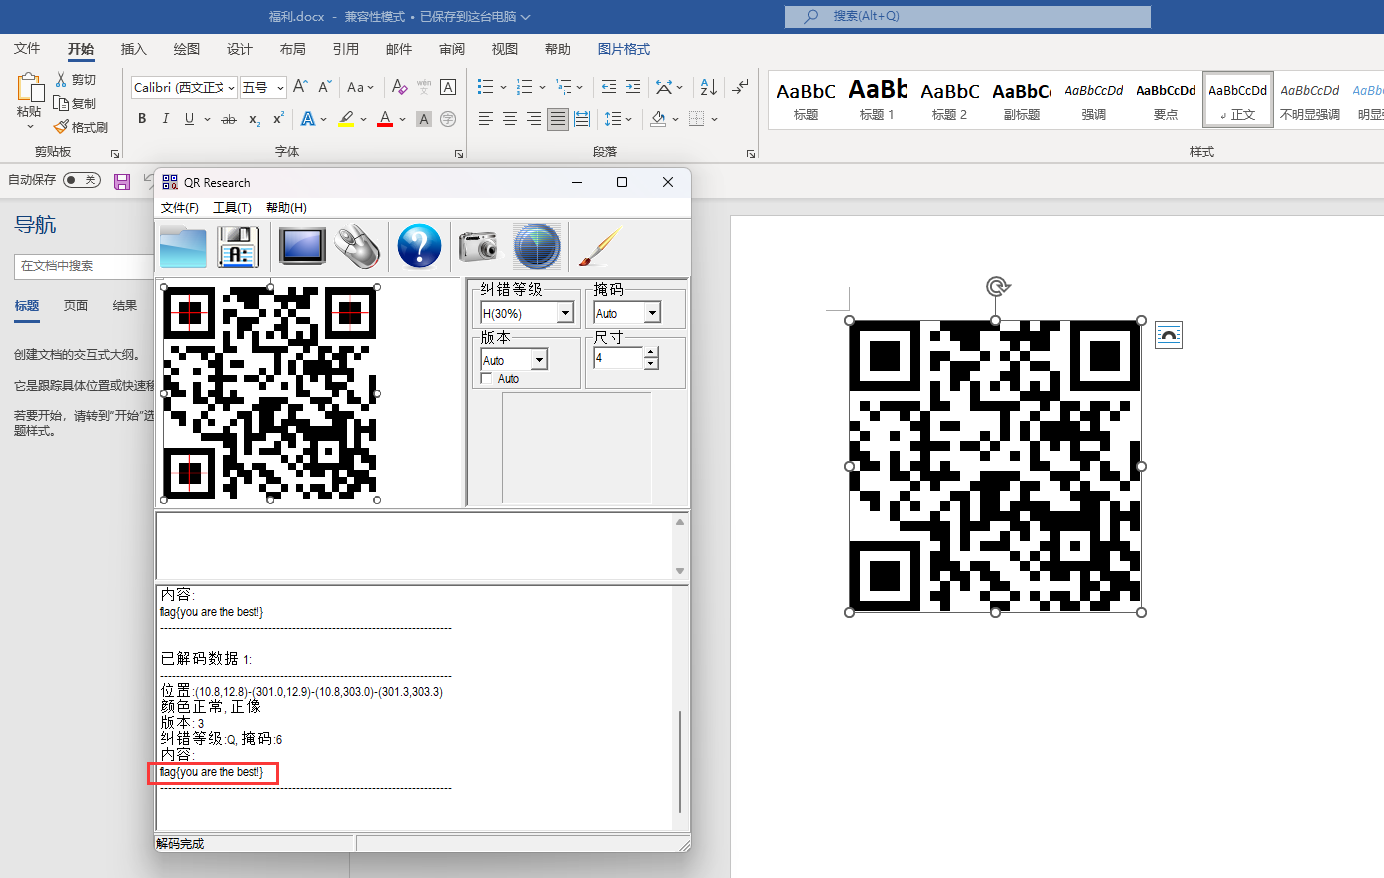Screen dimensions: 1384x878
Task: Click the 尺寸 size input field
Action: tap(619, 358)
